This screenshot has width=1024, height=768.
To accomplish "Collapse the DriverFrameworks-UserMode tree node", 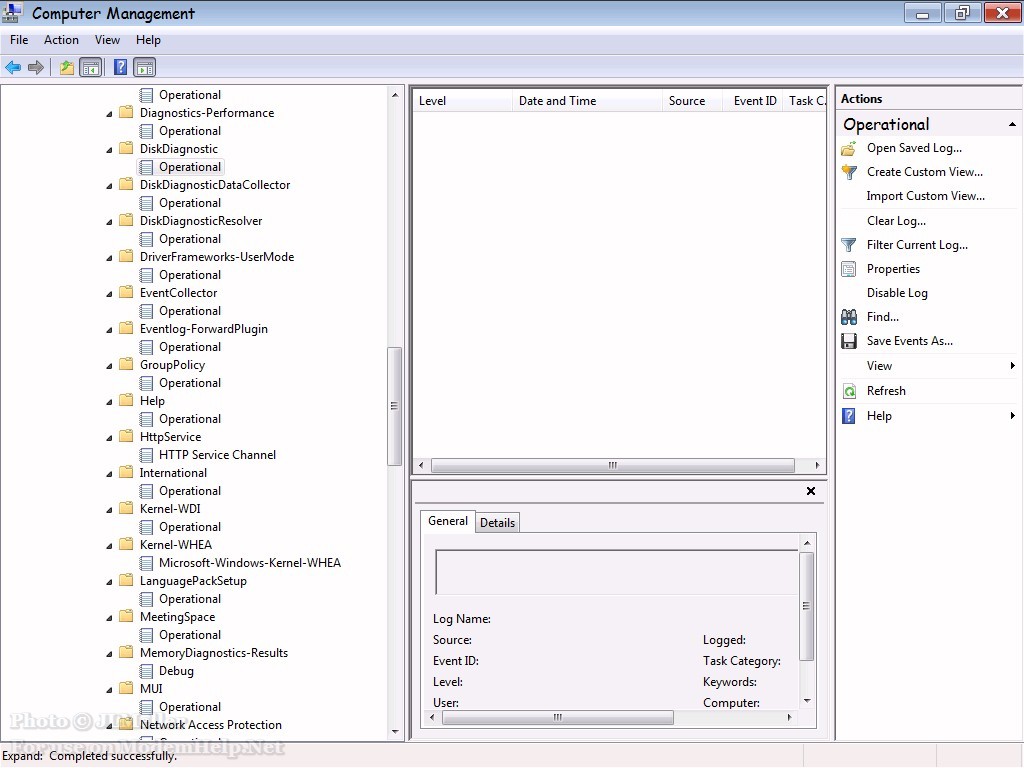I will point(109,258).
